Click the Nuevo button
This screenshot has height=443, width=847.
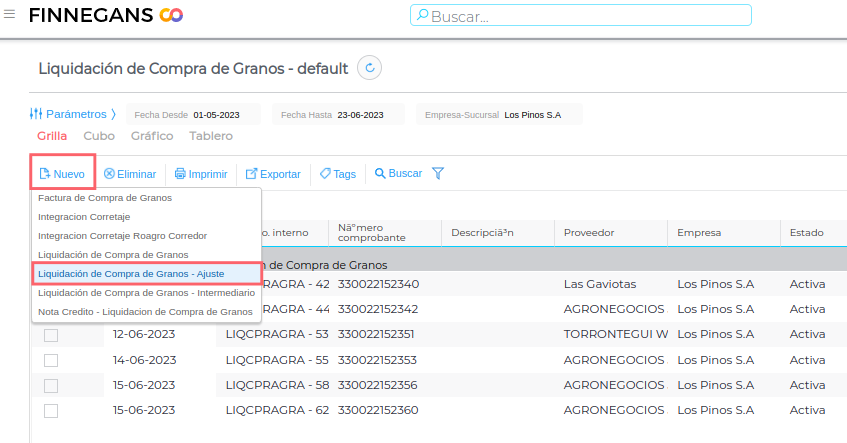click(63, 173)
